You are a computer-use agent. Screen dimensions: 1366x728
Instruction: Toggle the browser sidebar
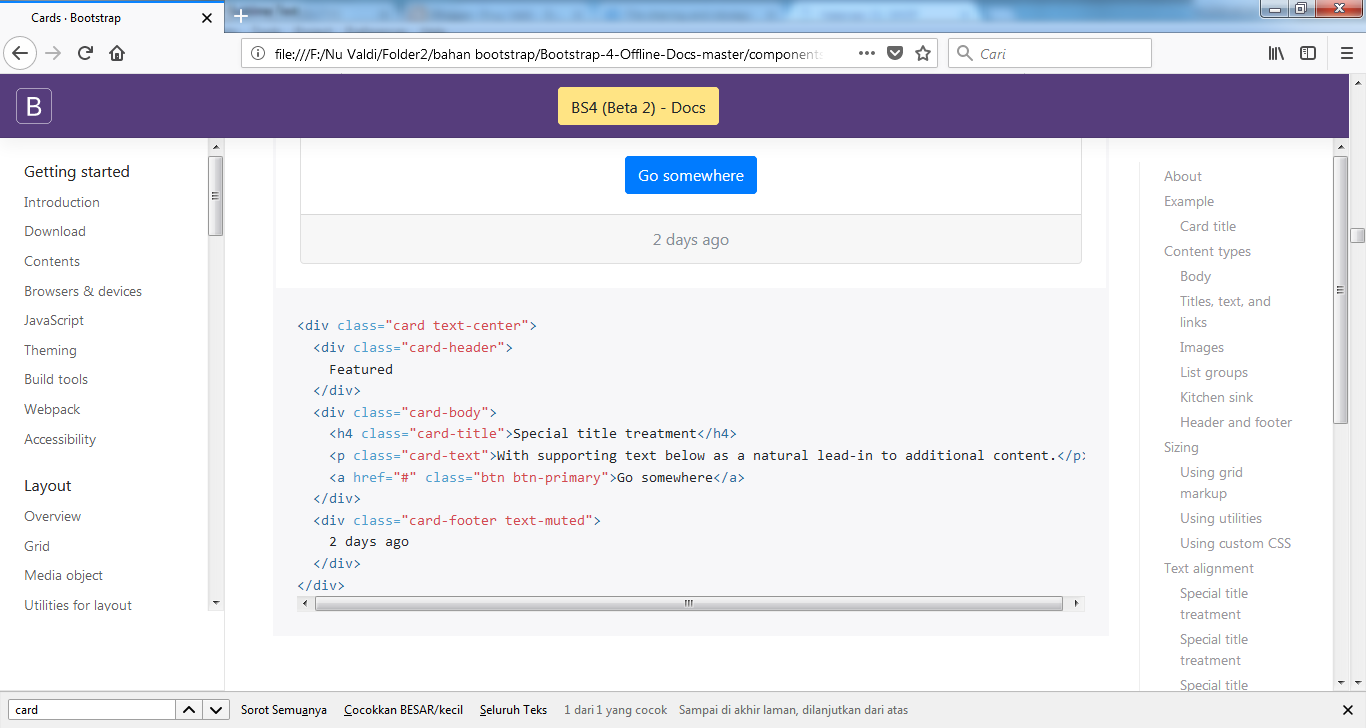(x=1308, y=52)
